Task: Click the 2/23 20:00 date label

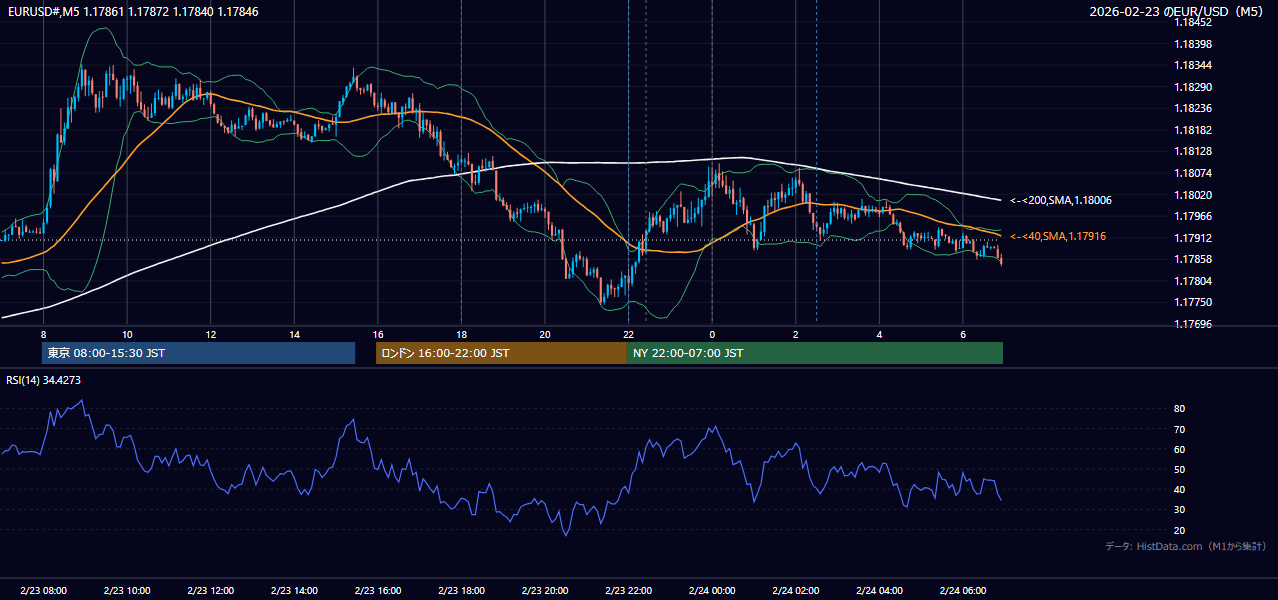Action: click(545, 591)
